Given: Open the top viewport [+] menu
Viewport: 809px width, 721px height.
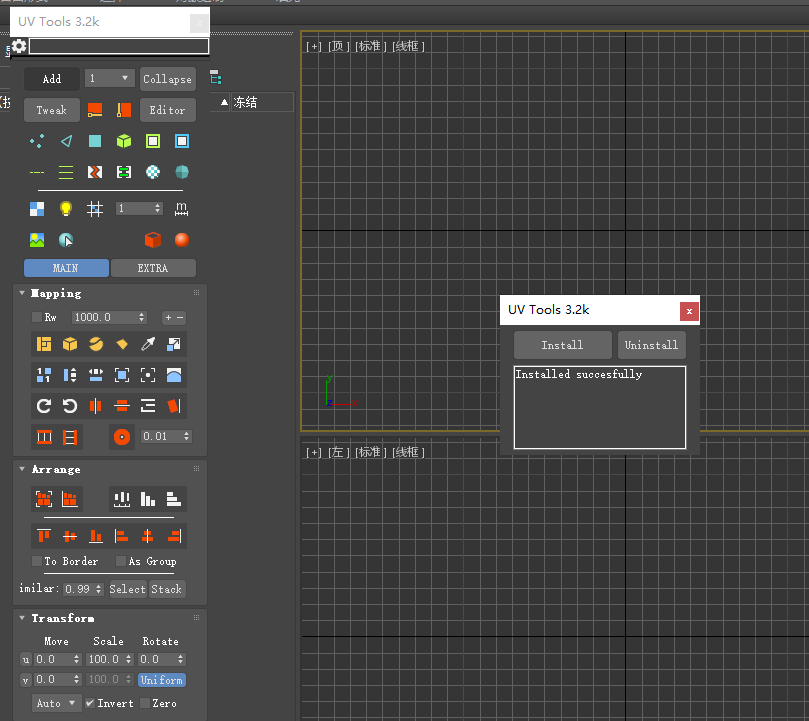Looking at the screenshot, I should pos(314,46).
